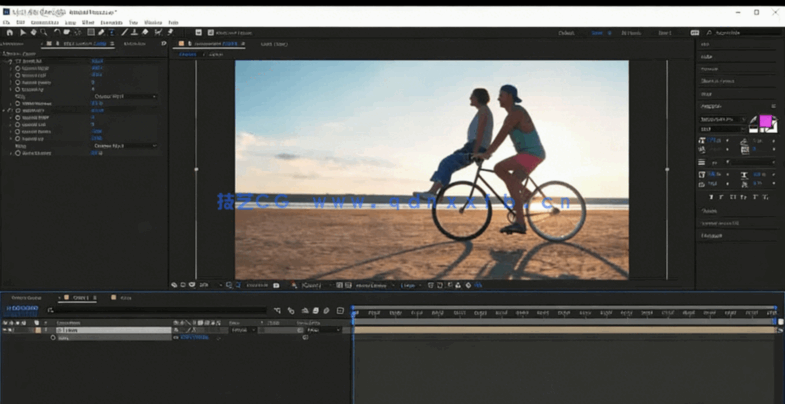The width and height of the screenshot is (785, 404).
Task: Hide layer 1 with the eye toggle
Action: (6, 330)
